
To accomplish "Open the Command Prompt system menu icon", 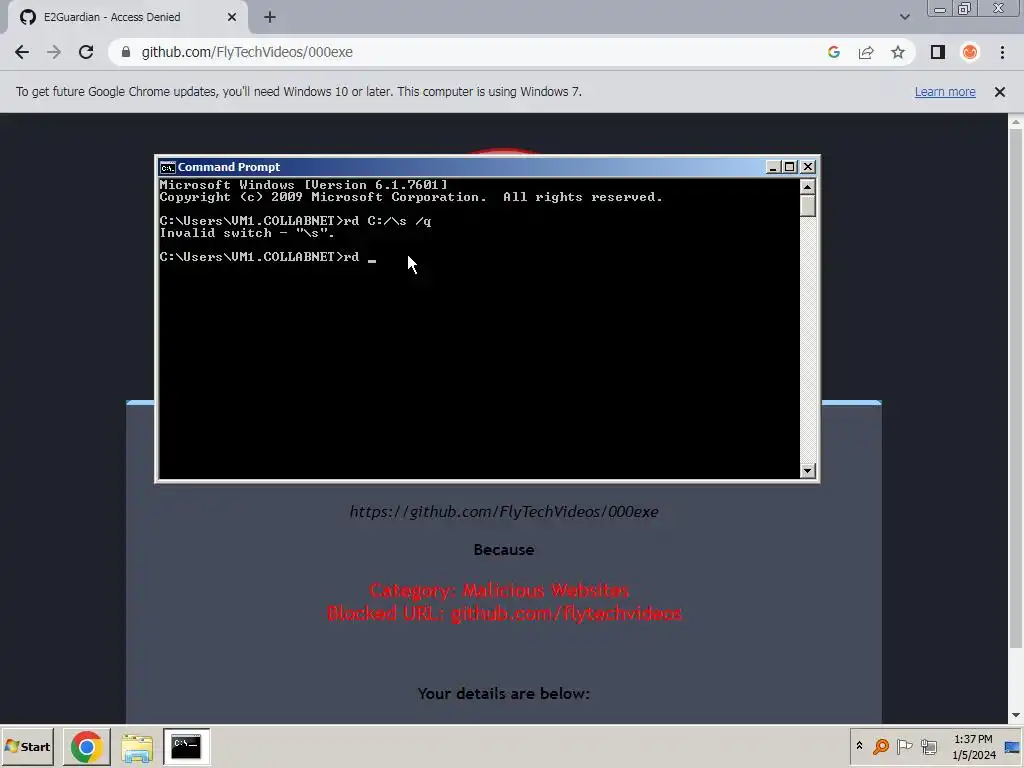I will click(x=168, y=167).
